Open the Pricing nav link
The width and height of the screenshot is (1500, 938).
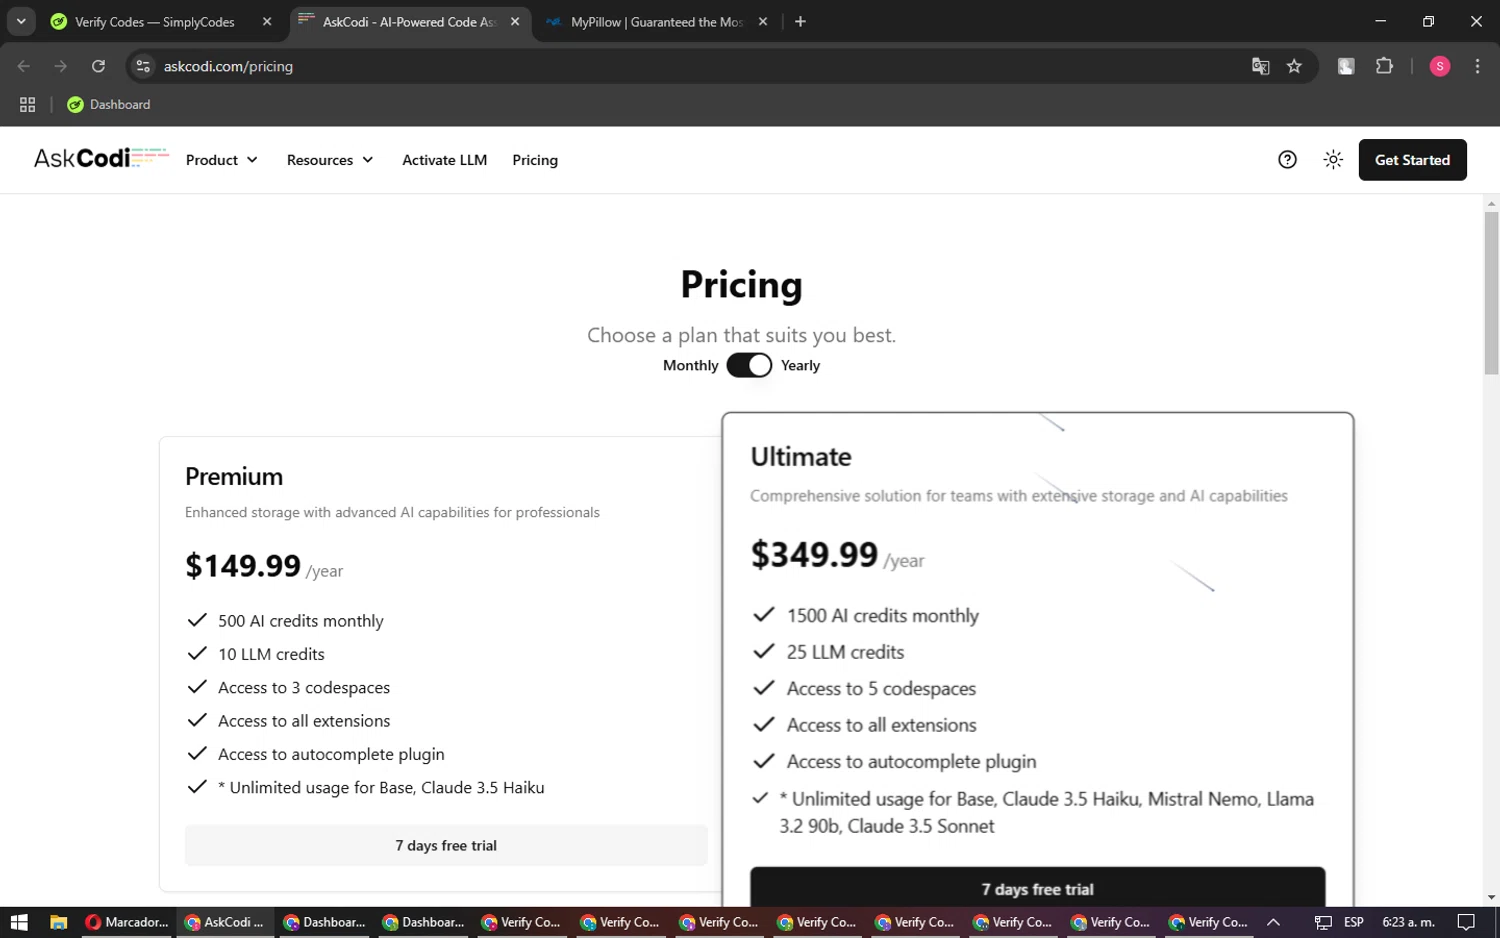coord(535,160)
